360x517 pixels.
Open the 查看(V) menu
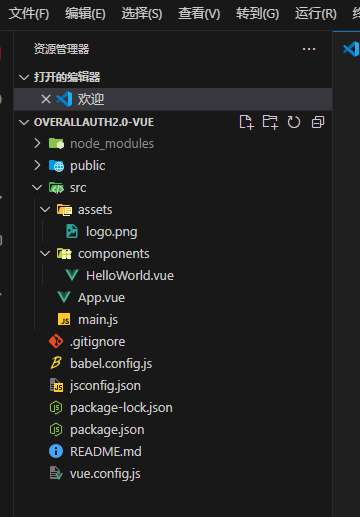tap(199, 14)
